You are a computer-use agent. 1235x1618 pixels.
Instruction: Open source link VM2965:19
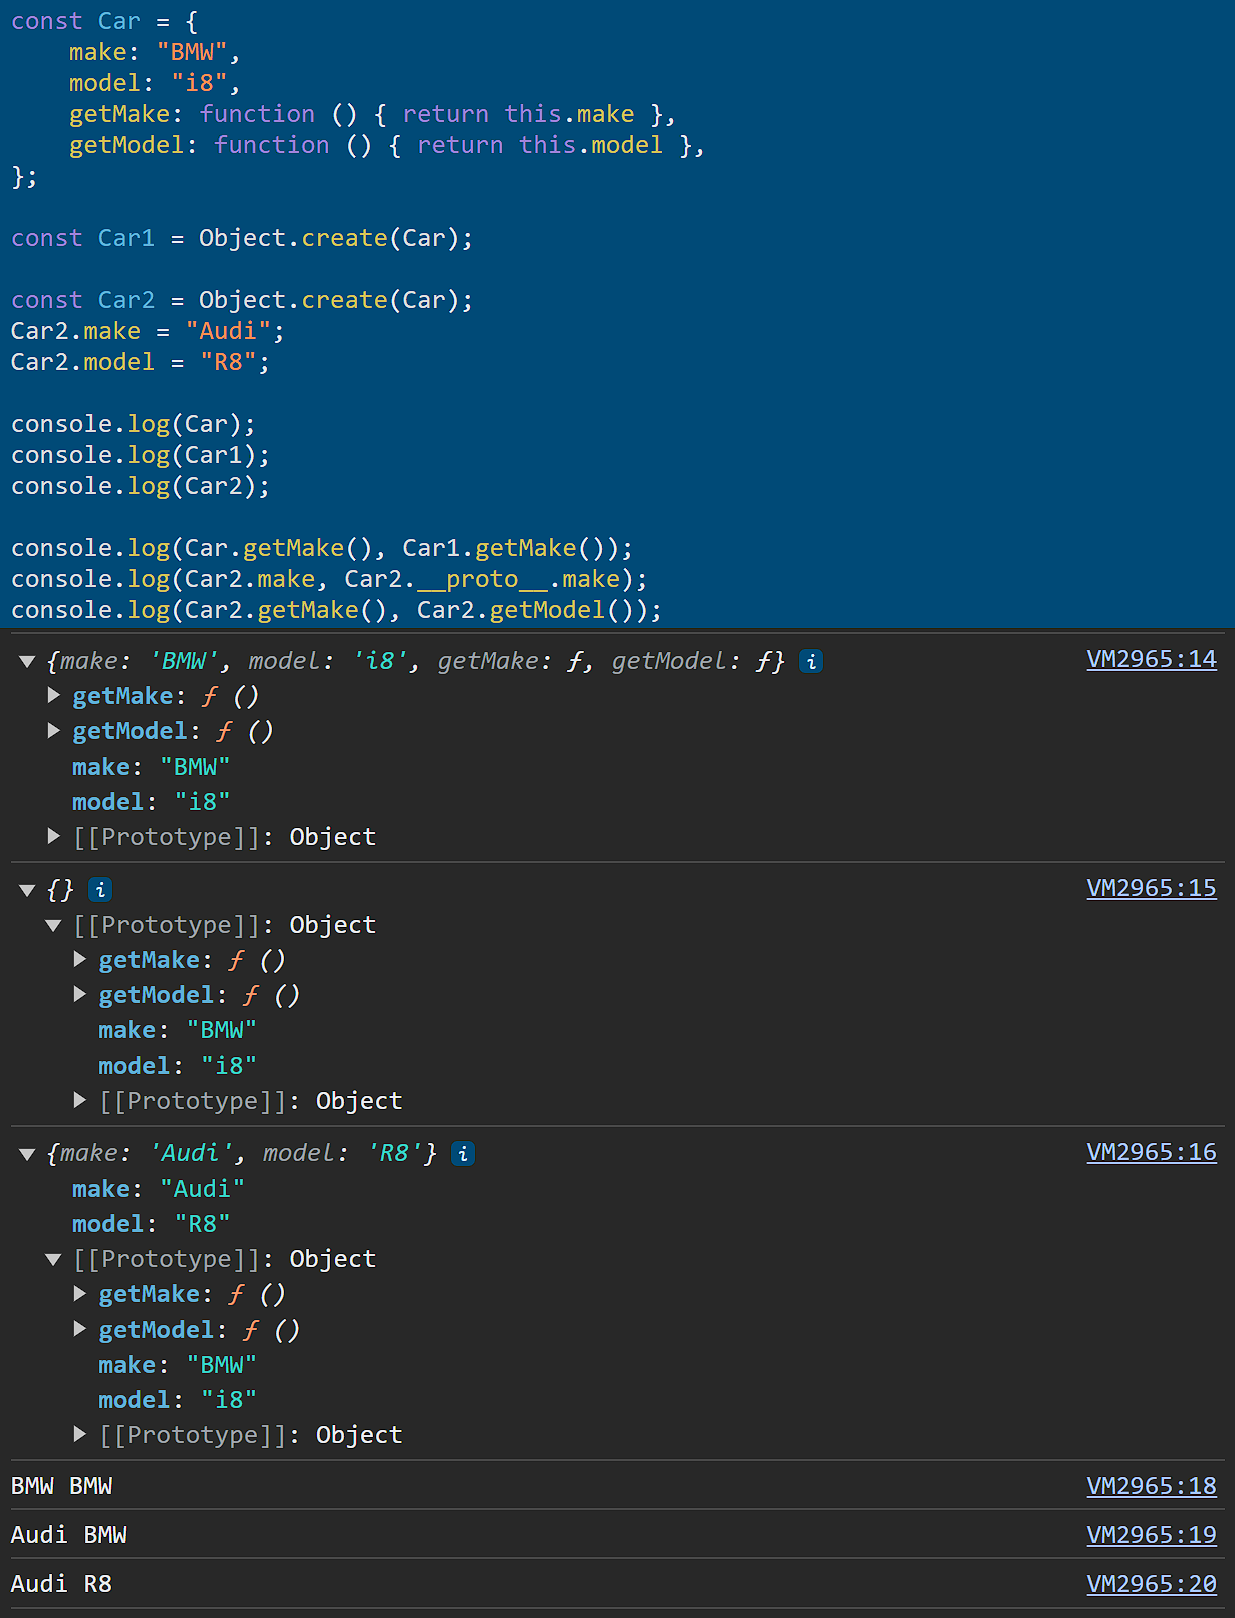[x=1151, y=1535]
